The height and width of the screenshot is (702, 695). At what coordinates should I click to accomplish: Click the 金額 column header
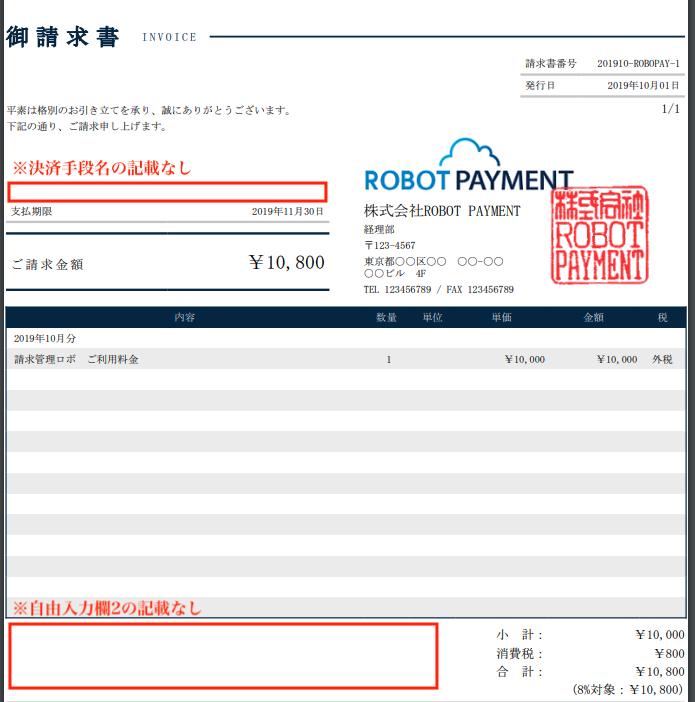(594, 317)
